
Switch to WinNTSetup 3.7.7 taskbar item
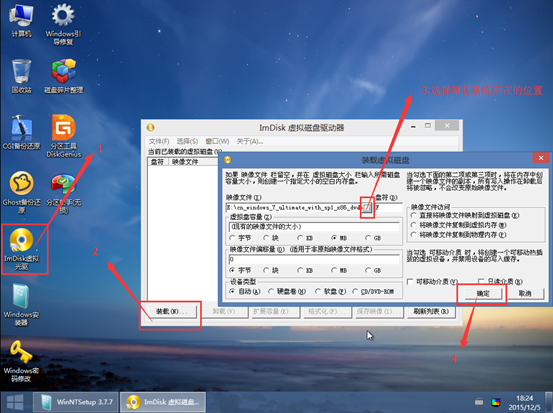click(75, 402)
